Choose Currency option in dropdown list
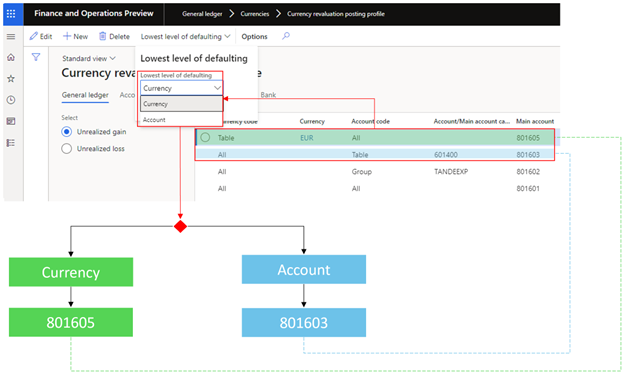The width and height of the screenshot is (624, 375). point(181,104)
